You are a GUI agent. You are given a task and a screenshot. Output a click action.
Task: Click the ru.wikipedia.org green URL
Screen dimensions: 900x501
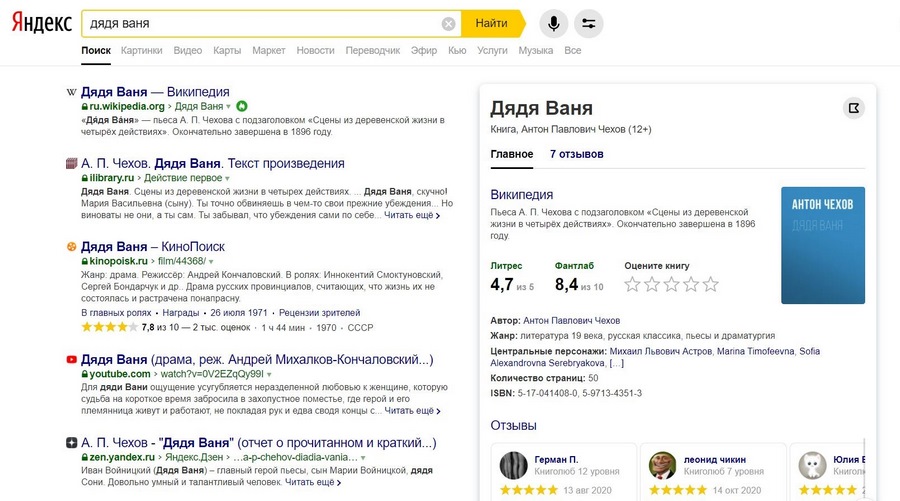coord(127,107)
